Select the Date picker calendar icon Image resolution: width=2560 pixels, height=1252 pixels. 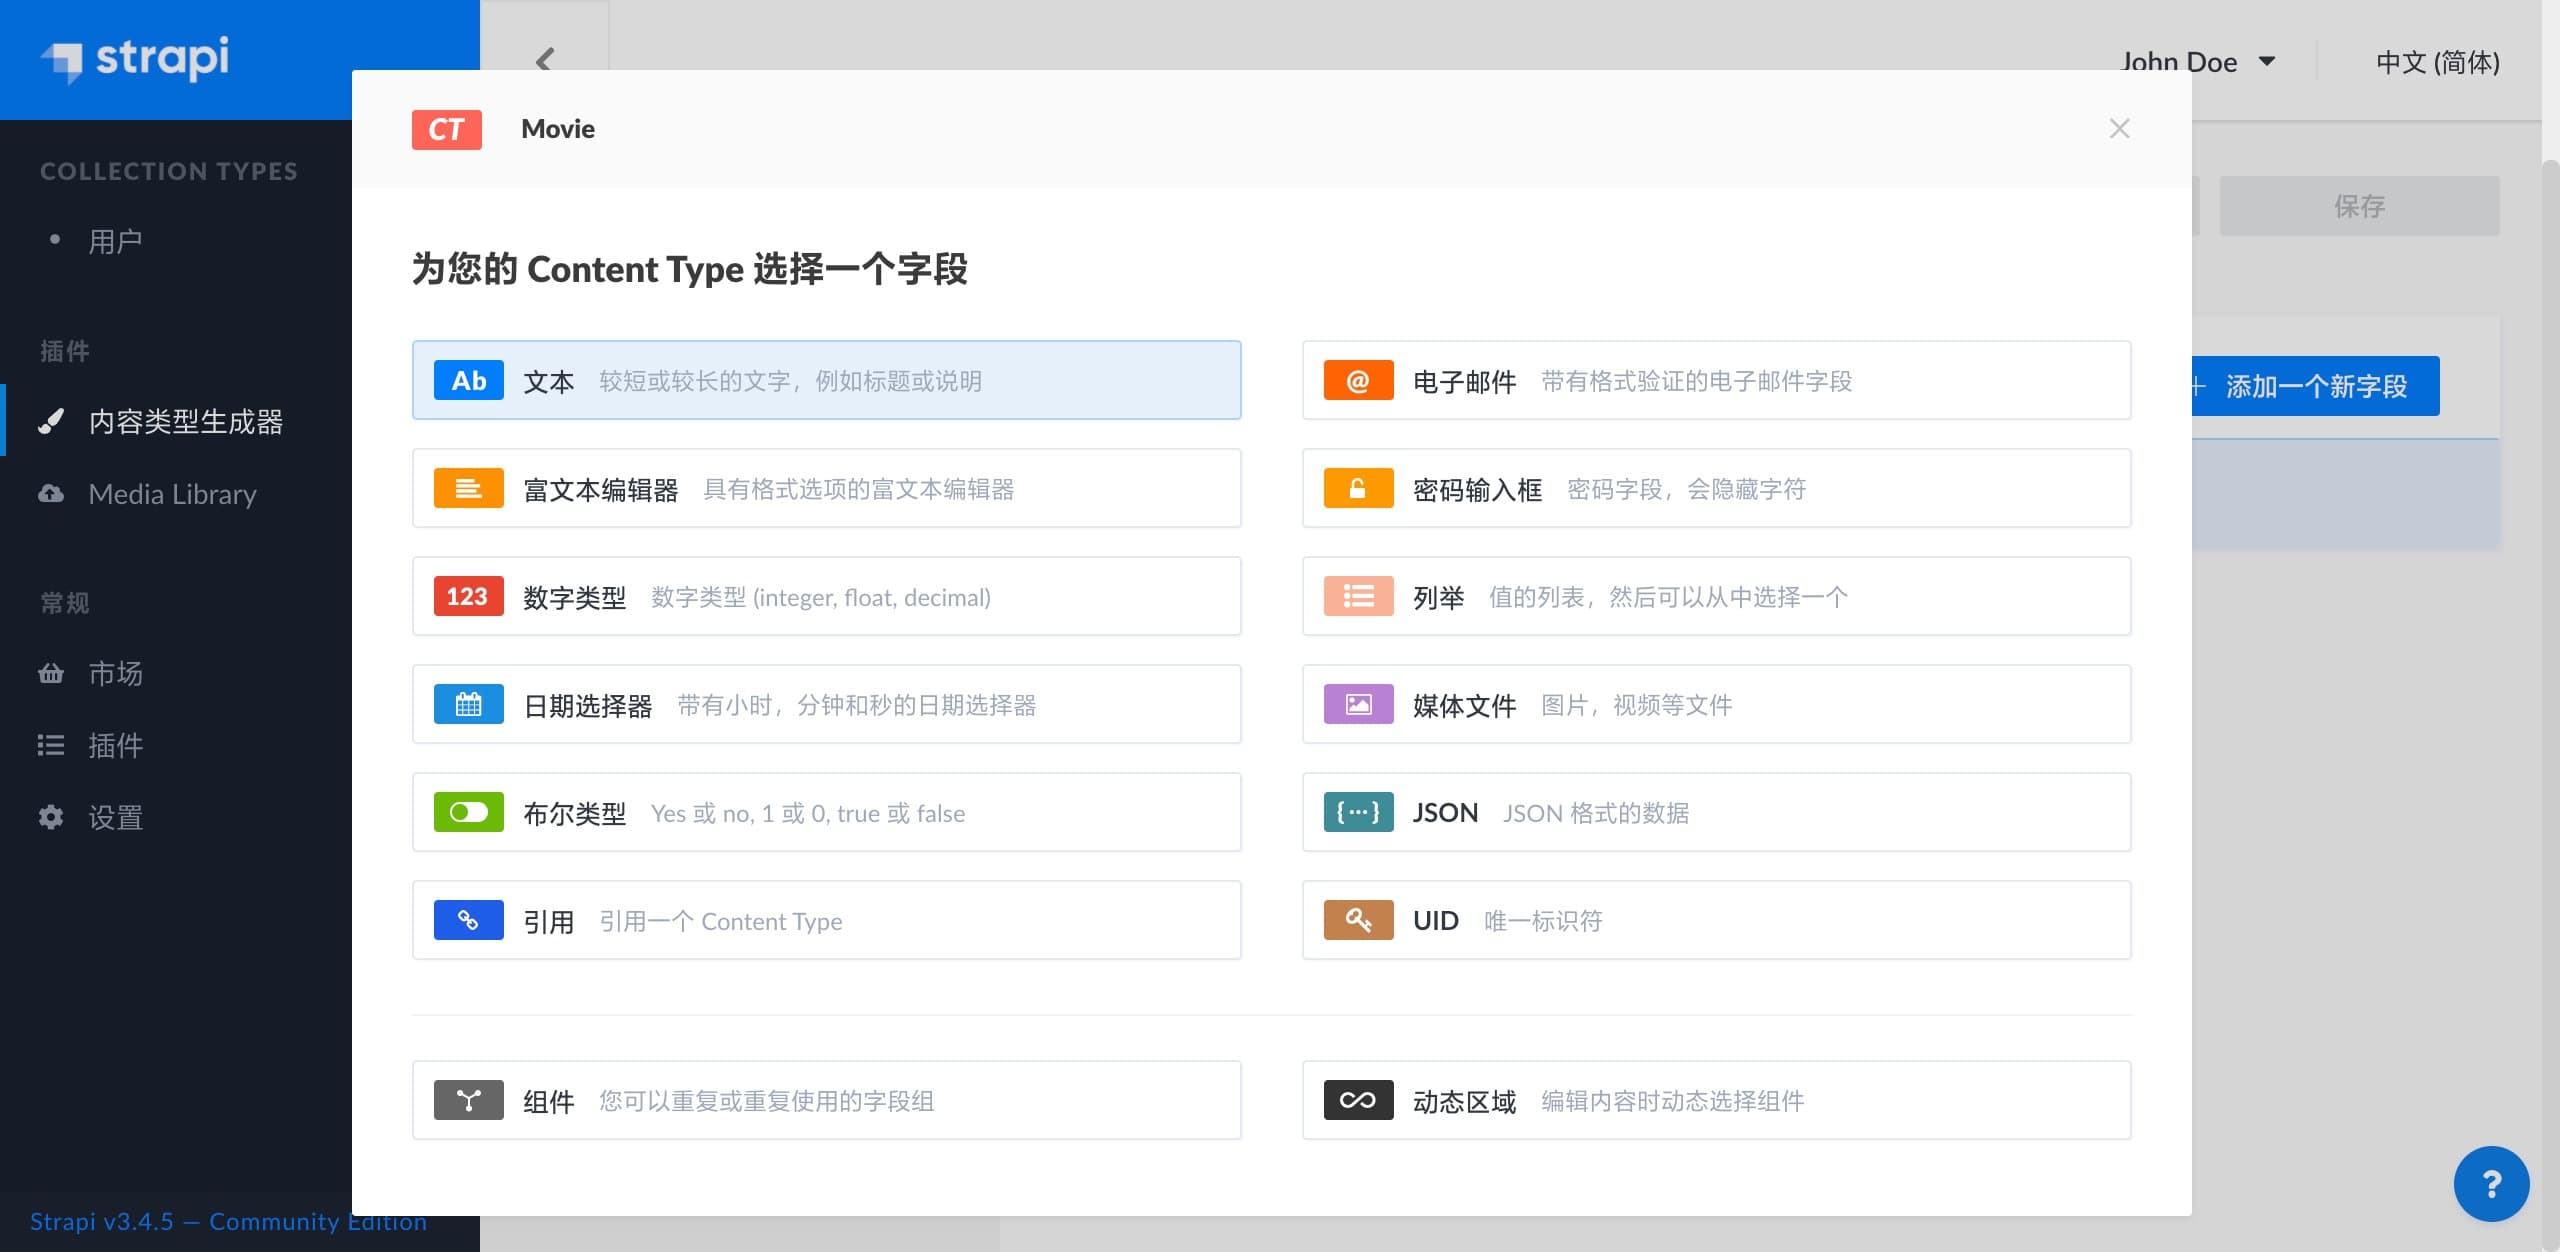(x=468, y=704)
